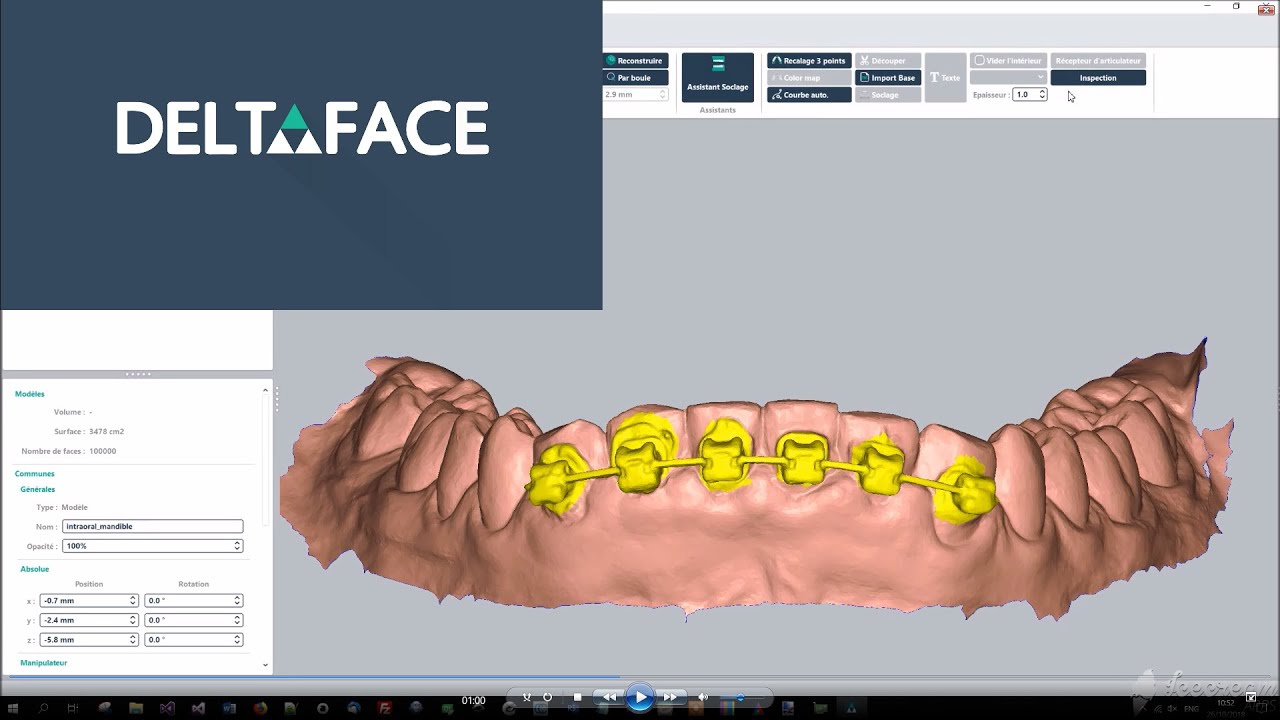Image resolution: width=1280 pixels, height=720 pixels.
Task: Click Récepteur d'articulateur button
Action: click(1098, 61)
